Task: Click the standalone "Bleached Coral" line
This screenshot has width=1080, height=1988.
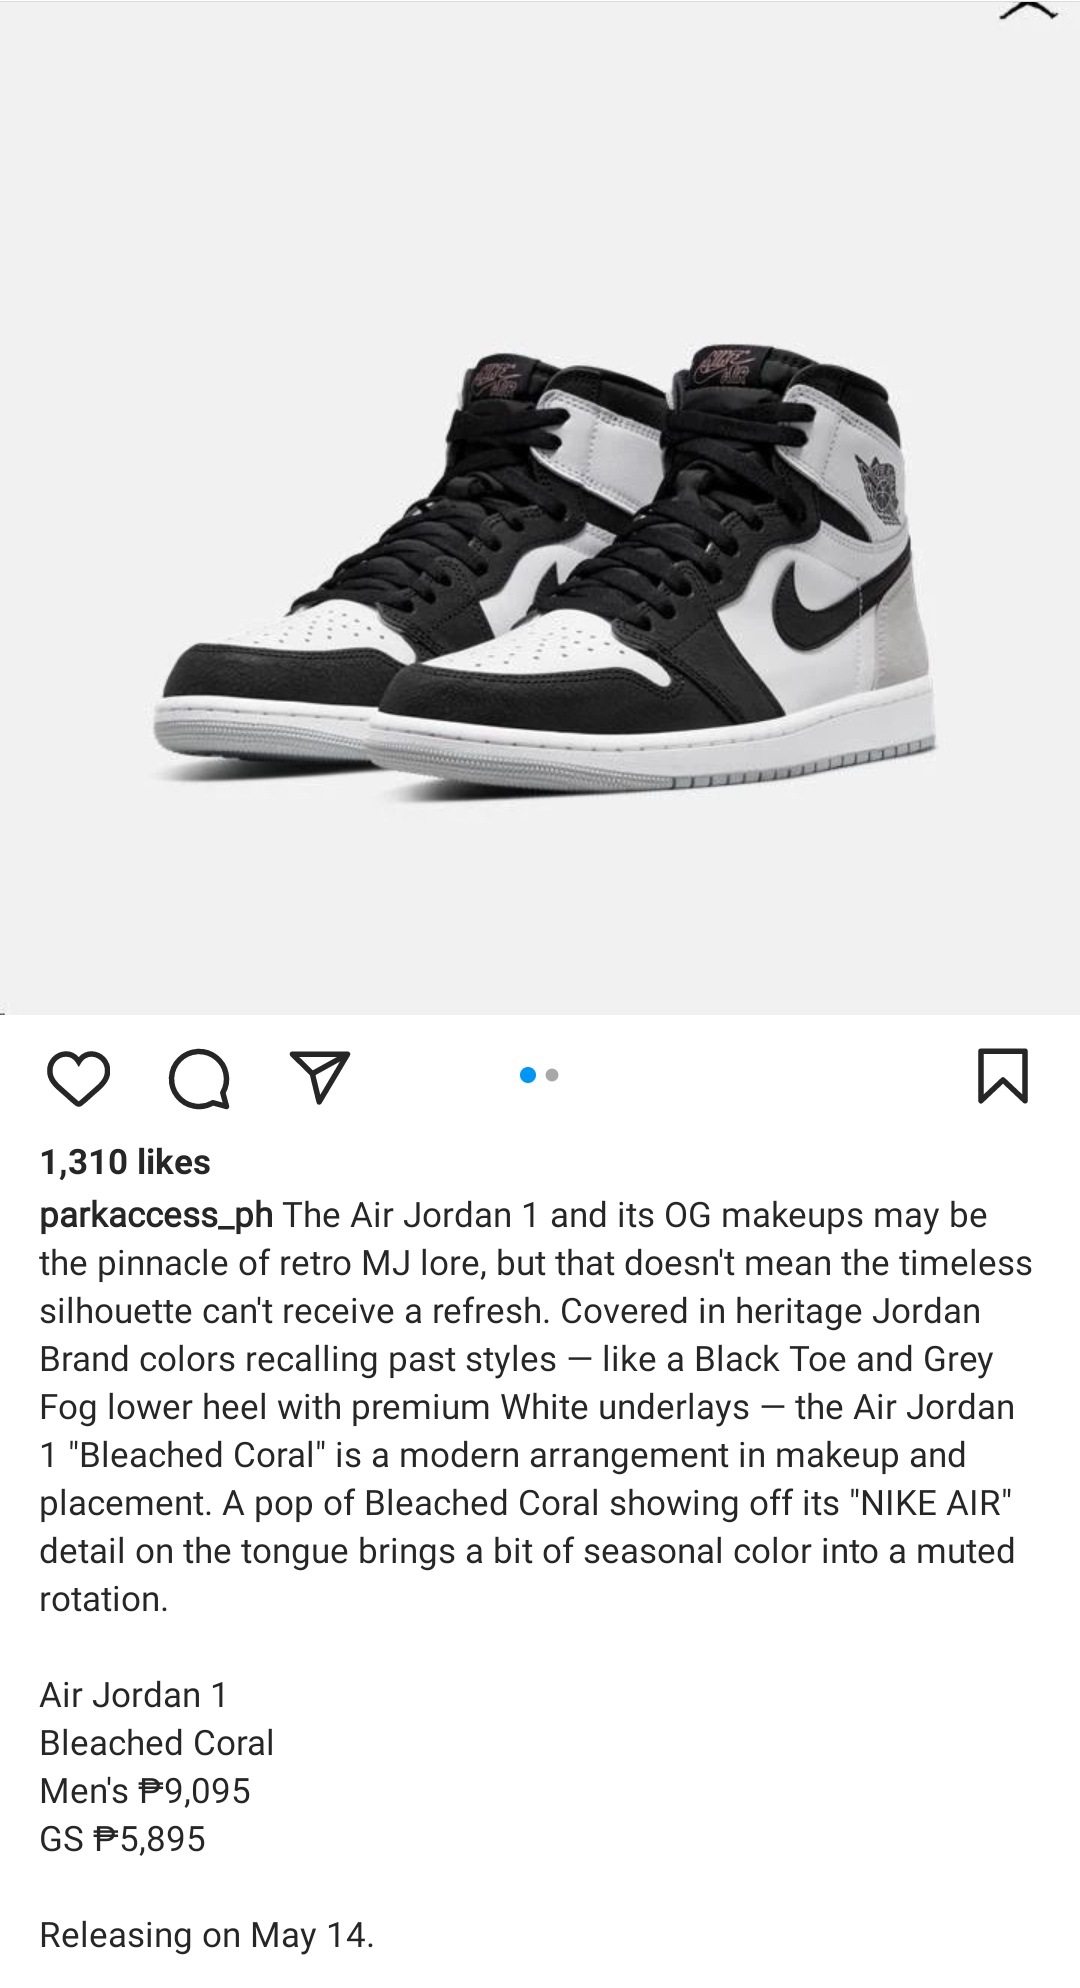Action: pyautogui.click(x=157, y=1743)
